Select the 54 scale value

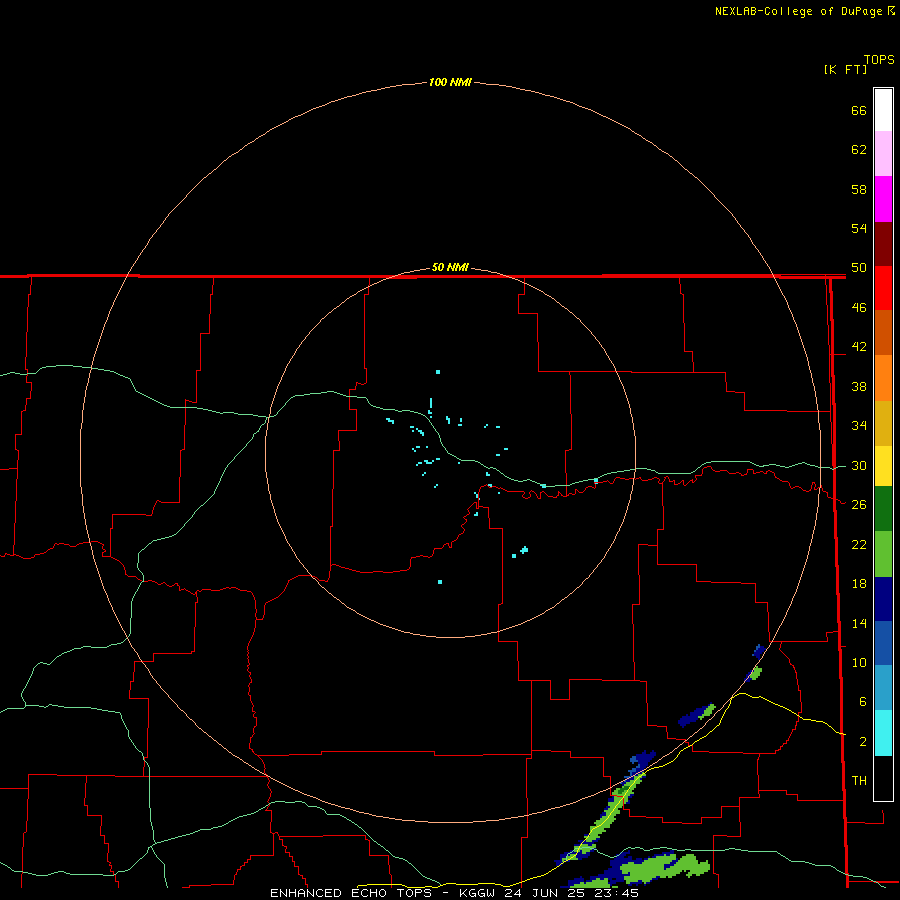tap(859, 228)
